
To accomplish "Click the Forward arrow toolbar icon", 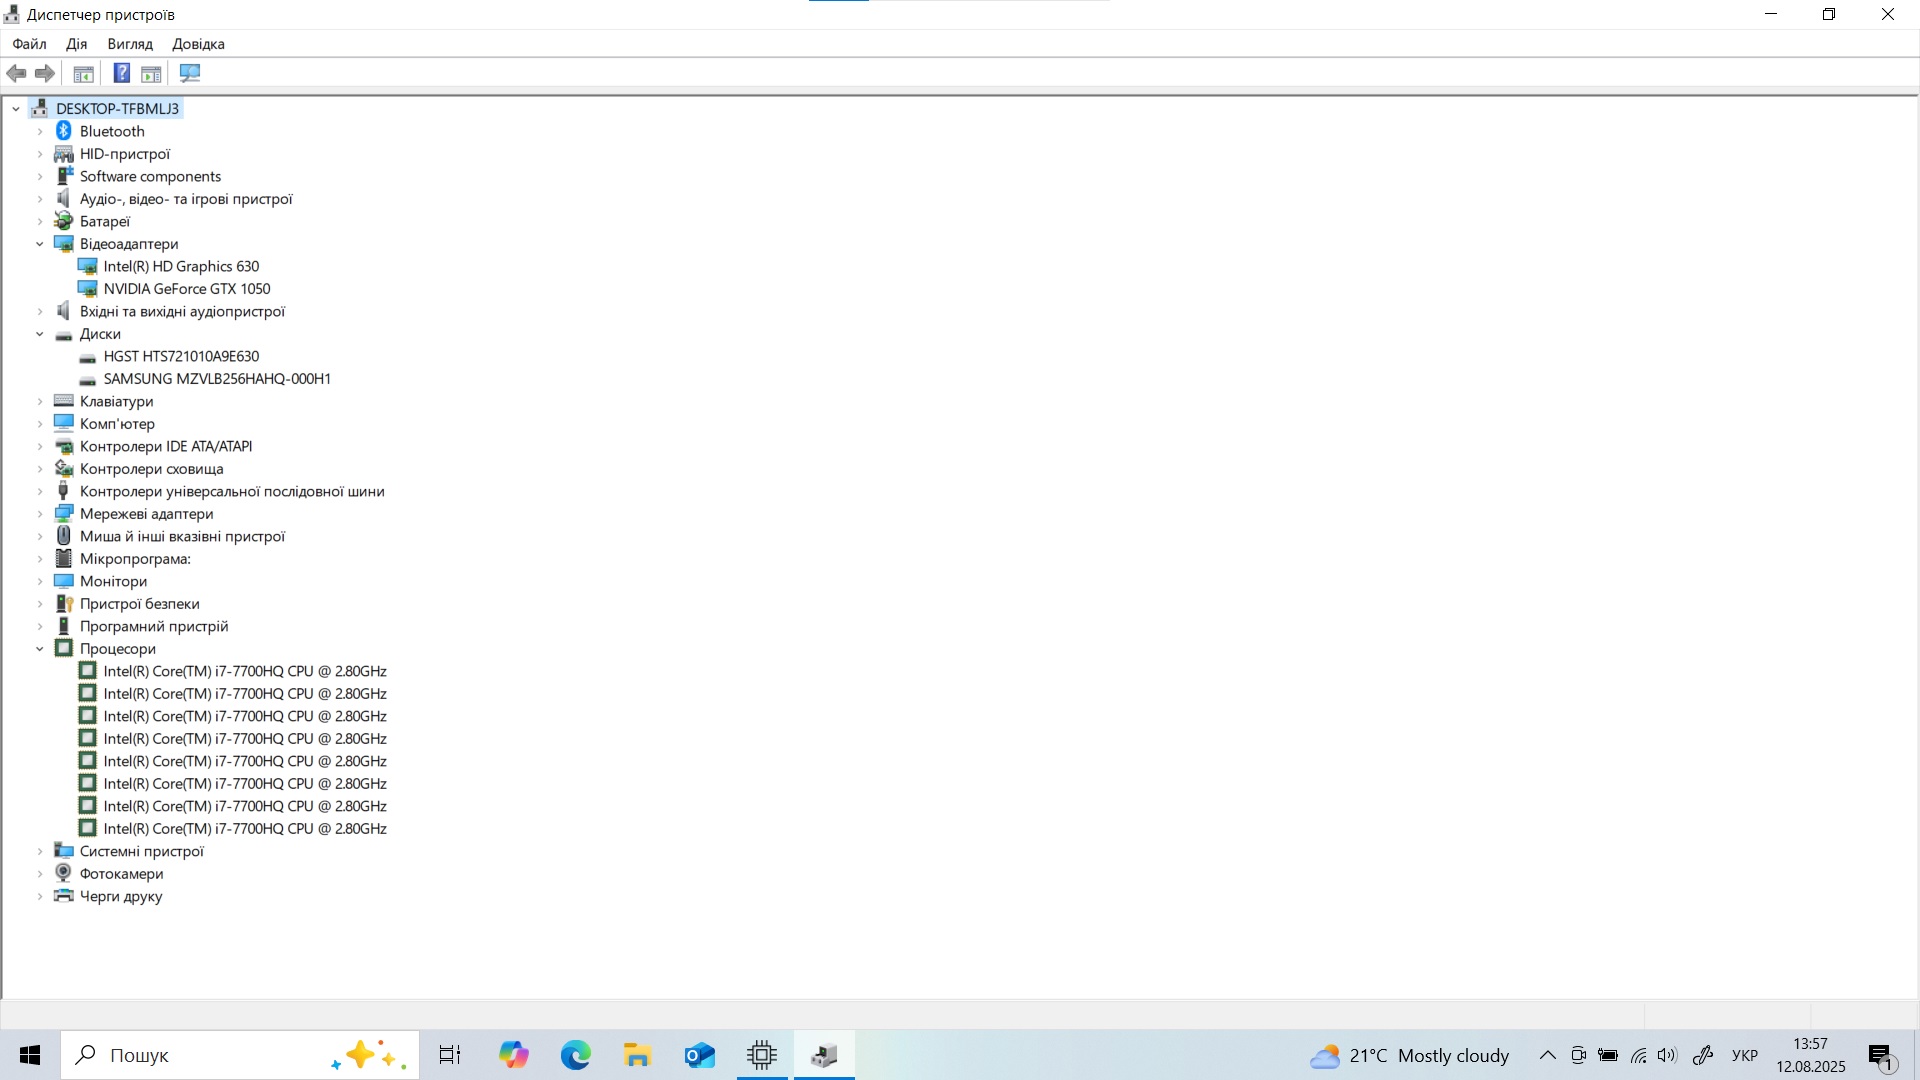I will [45, 73].
